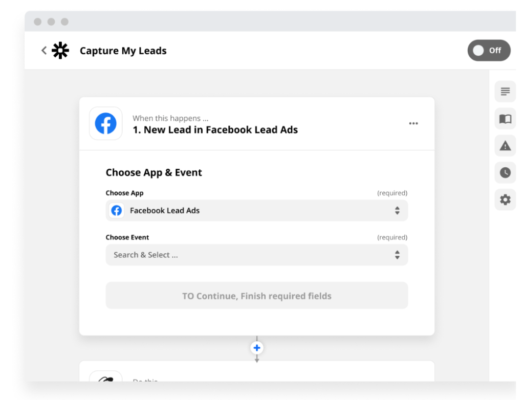
Task: Open the notes outline sidebar icon
Action: [505, 91]
